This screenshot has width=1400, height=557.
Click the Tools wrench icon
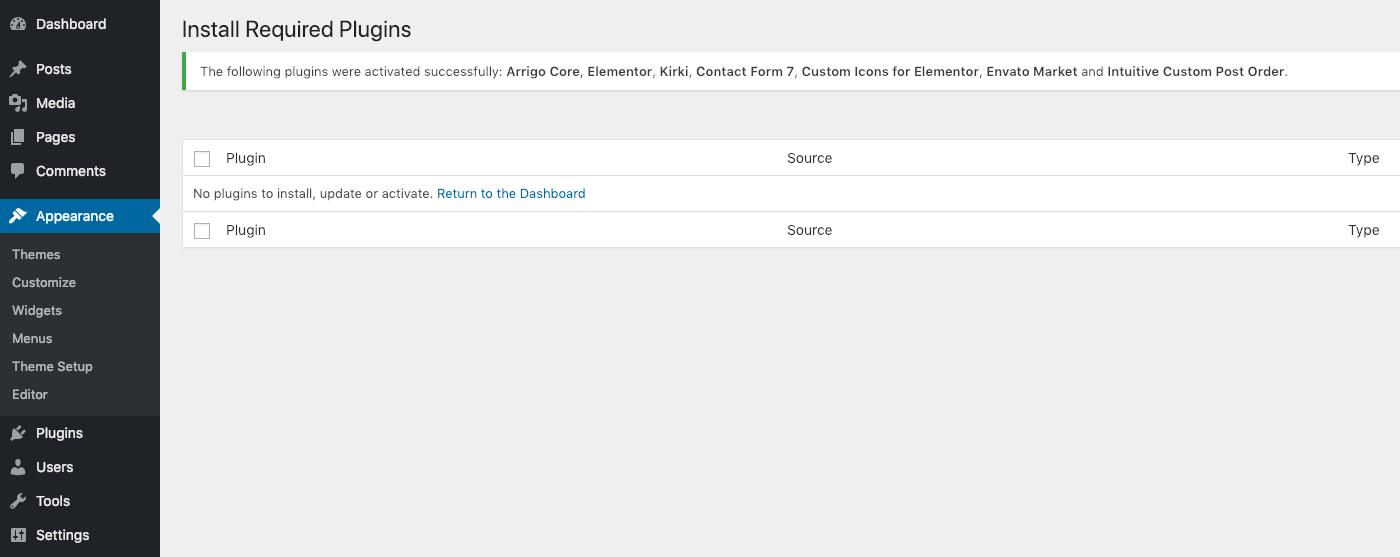pos(18,501)
